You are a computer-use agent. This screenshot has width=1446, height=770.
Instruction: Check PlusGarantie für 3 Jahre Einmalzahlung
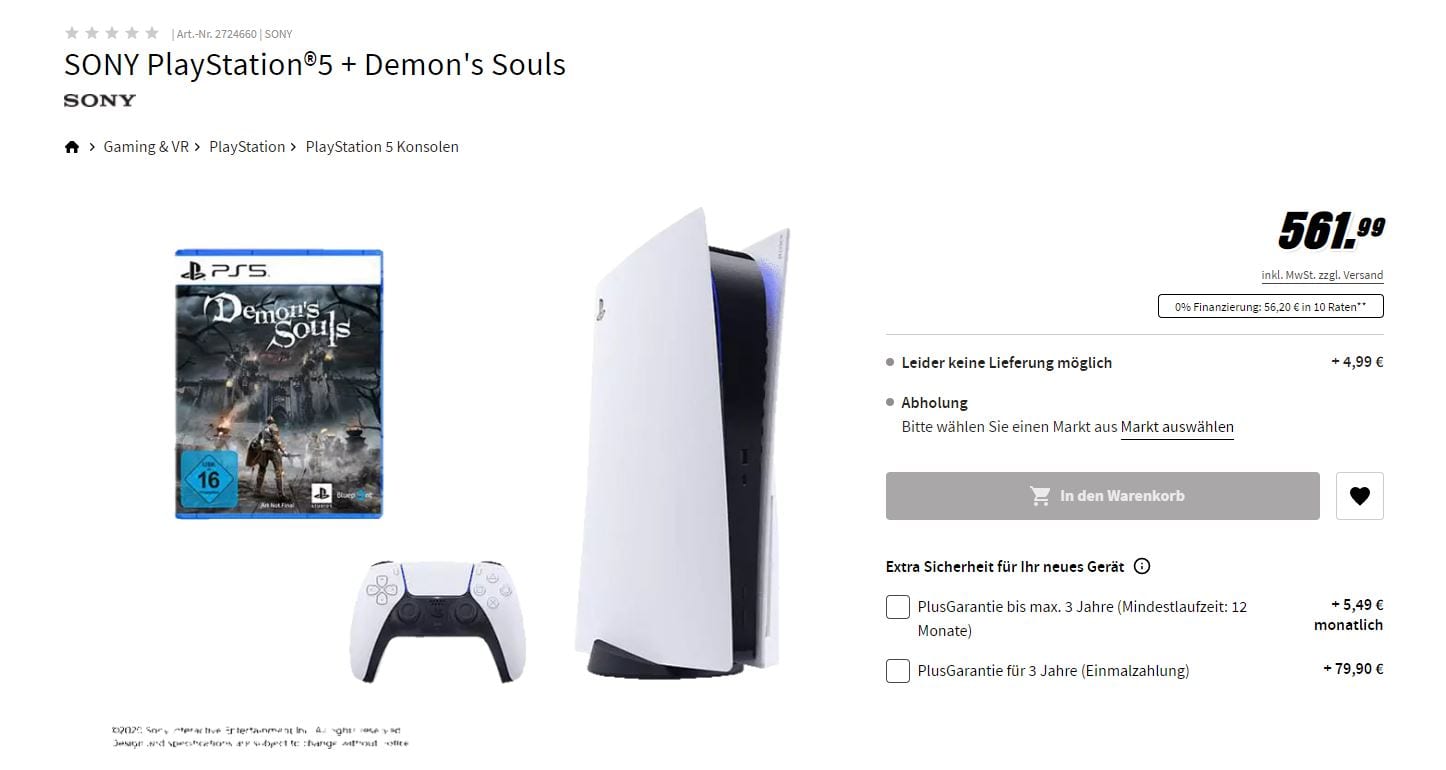coord(898,671)
